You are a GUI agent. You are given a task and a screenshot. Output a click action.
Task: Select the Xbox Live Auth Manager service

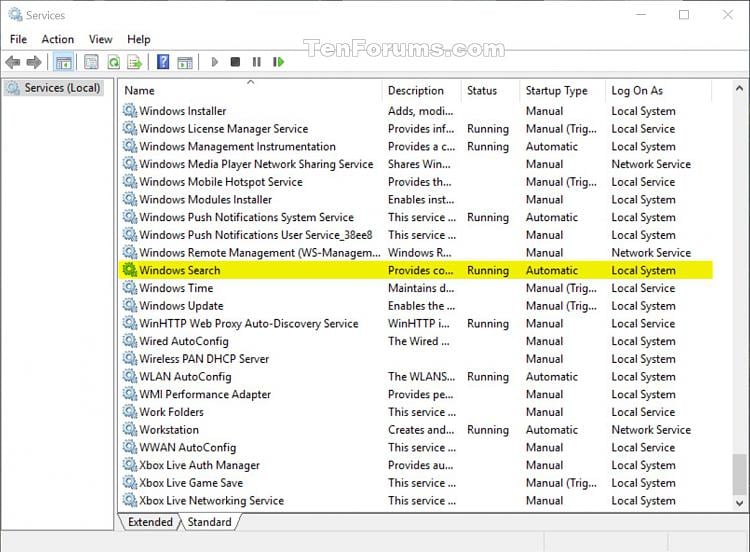tap(416, 465)
